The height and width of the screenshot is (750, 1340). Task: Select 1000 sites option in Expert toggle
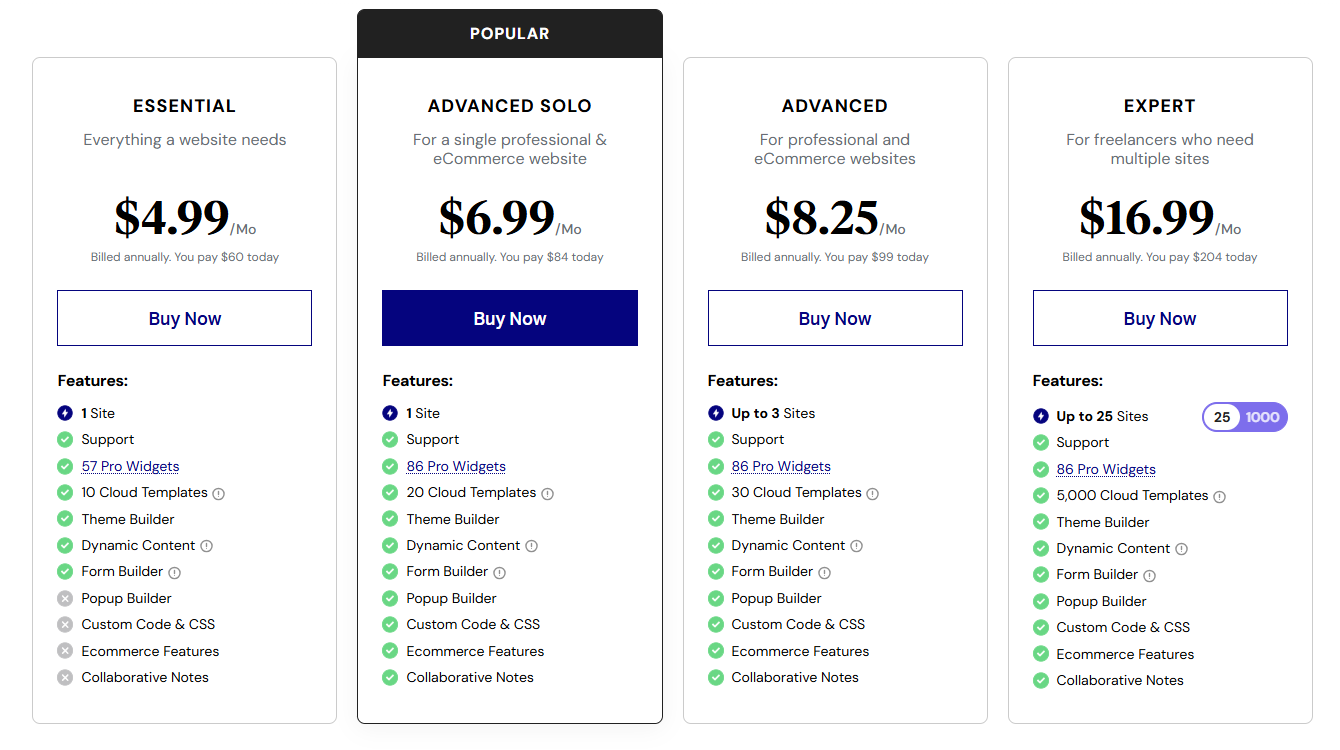(x=1263, y=417)
